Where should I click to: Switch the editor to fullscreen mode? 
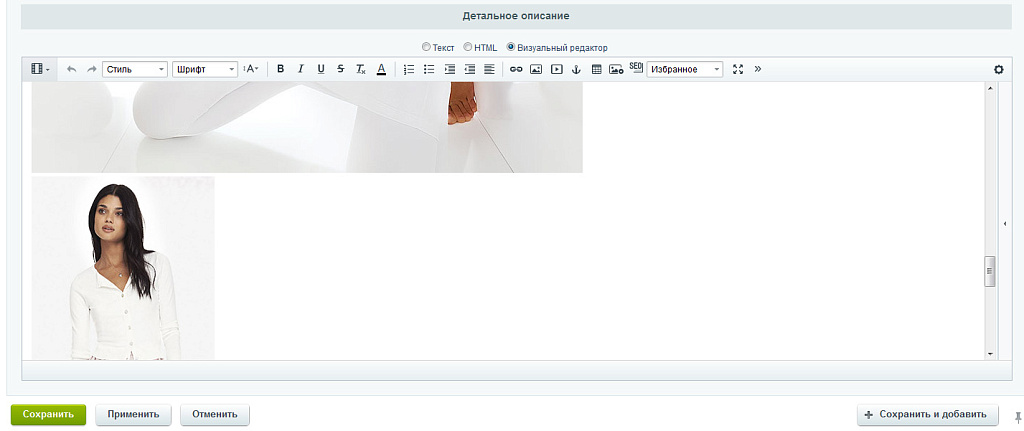pyautogui.click(x=738, y=69)
